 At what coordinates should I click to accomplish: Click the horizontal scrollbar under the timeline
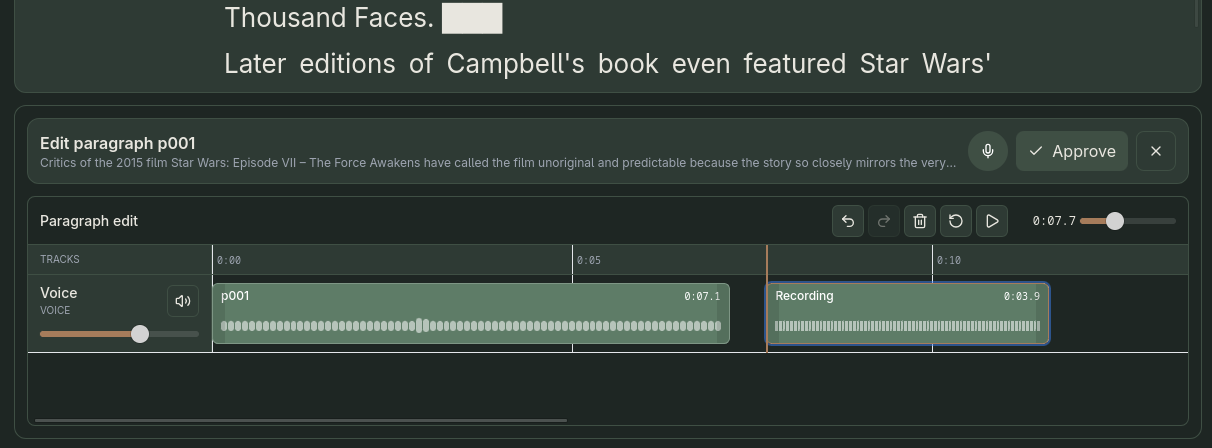click(x=300, y=420)
